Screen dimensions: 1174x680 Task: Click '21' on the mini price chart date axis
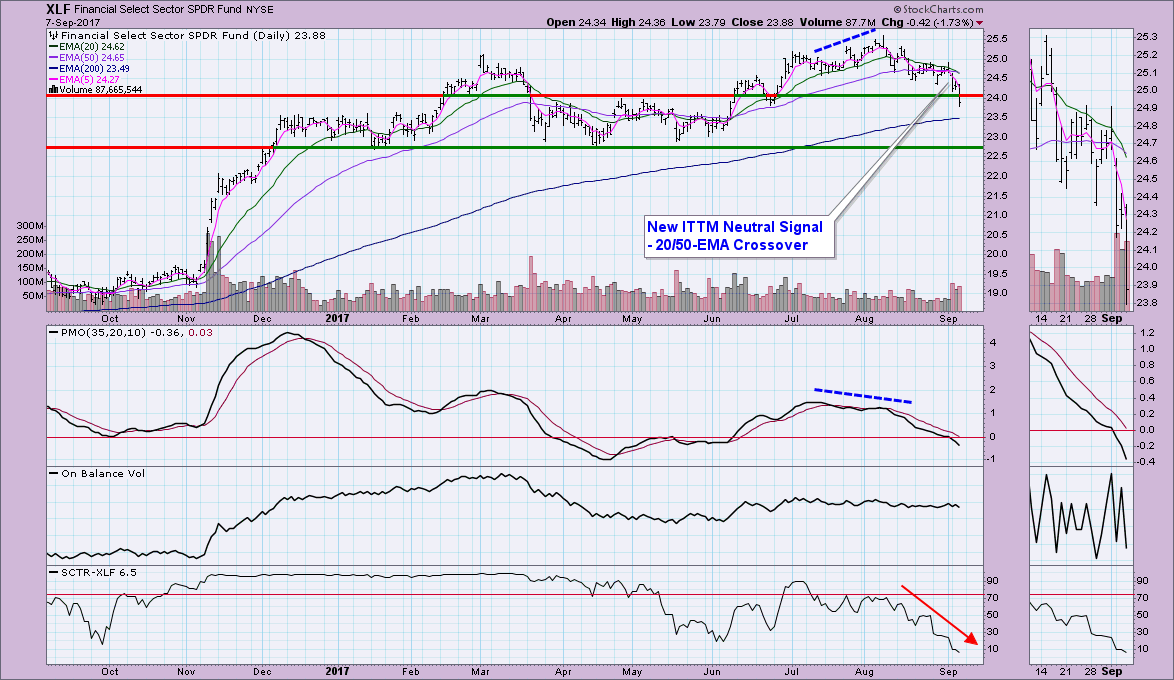[x=1065, y=318]
